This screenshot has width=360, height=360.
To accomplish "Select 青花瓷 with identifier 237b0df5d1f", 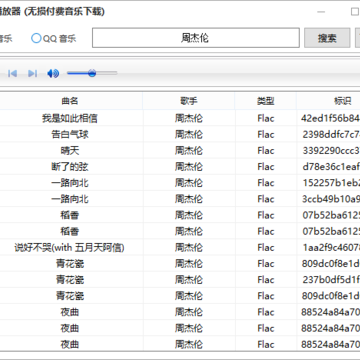I will coord(70,280).
